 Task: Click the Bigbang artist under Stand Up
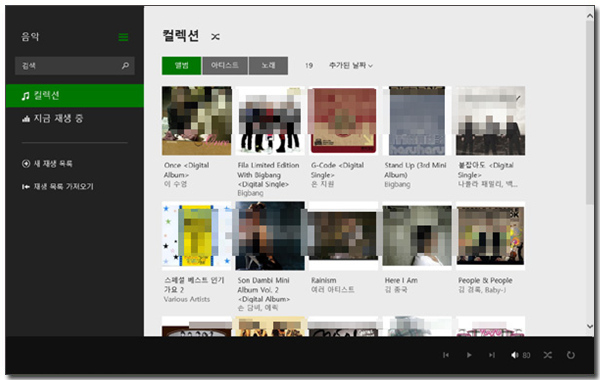(x=397, y=184)
